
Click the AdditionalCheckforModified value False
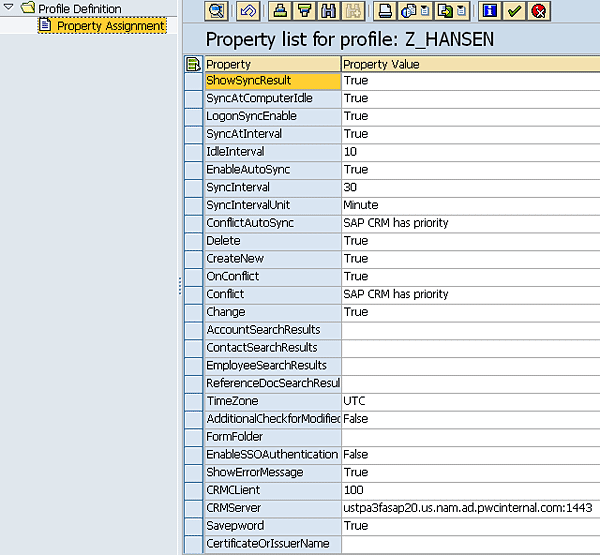tap(471, 419)
